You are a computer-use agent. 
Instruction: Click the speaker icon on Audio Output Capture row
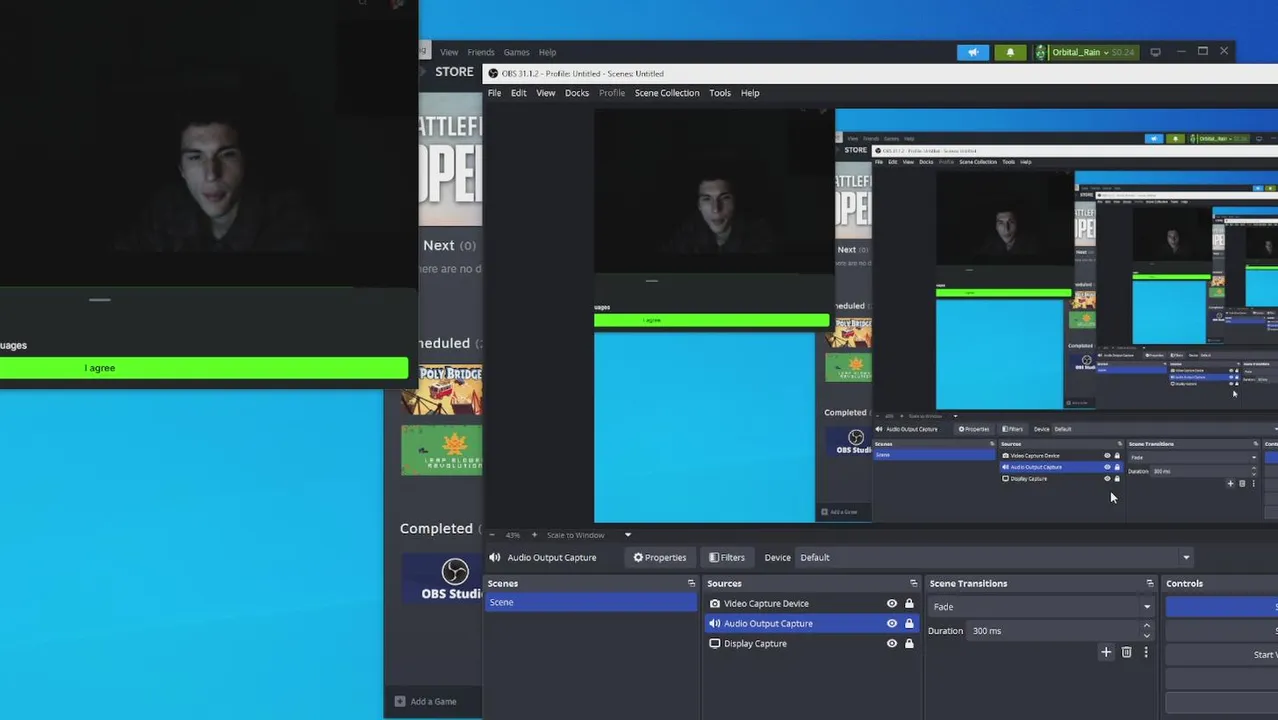tap(715, 624)
